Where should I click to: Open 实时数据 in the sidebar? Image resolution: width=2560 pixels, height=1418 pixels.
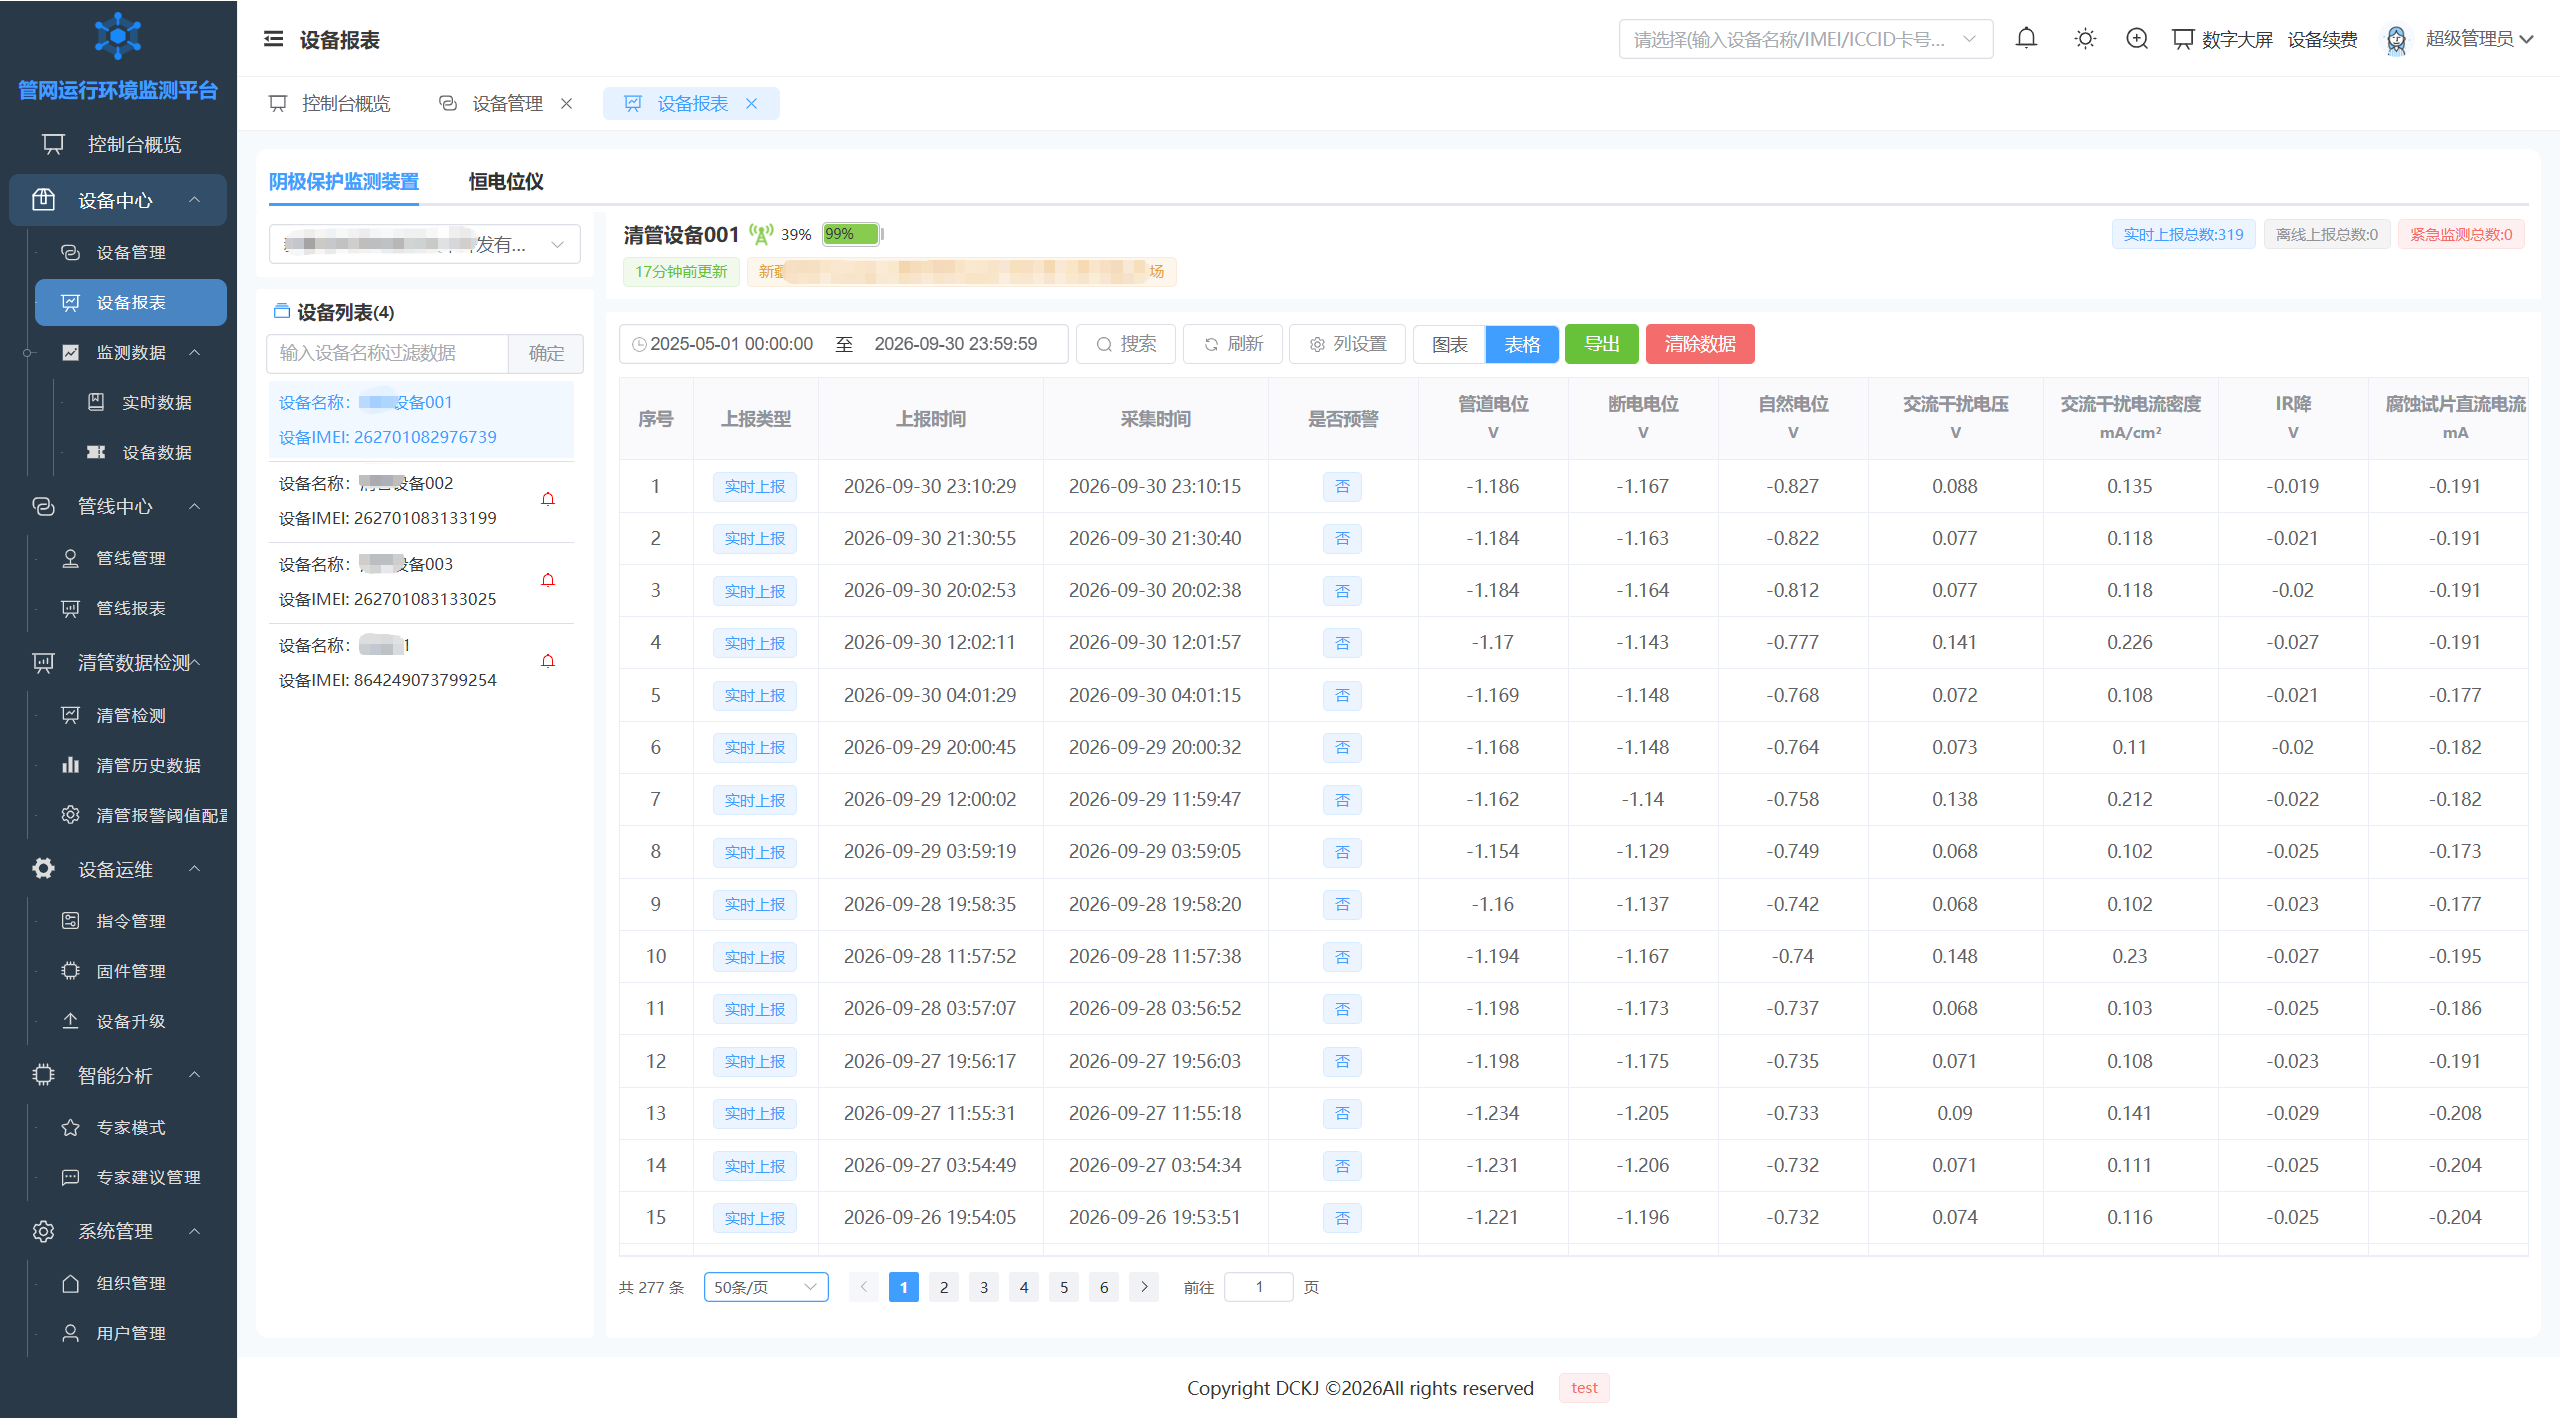tap(140, 402)
